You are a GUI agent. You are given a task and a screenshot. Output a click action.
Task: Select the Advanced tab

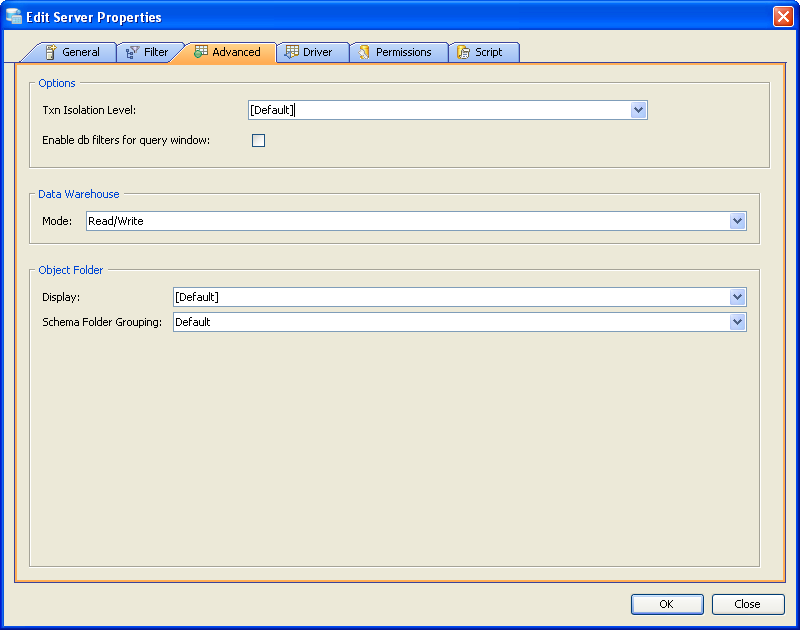[x=228, y=52]
